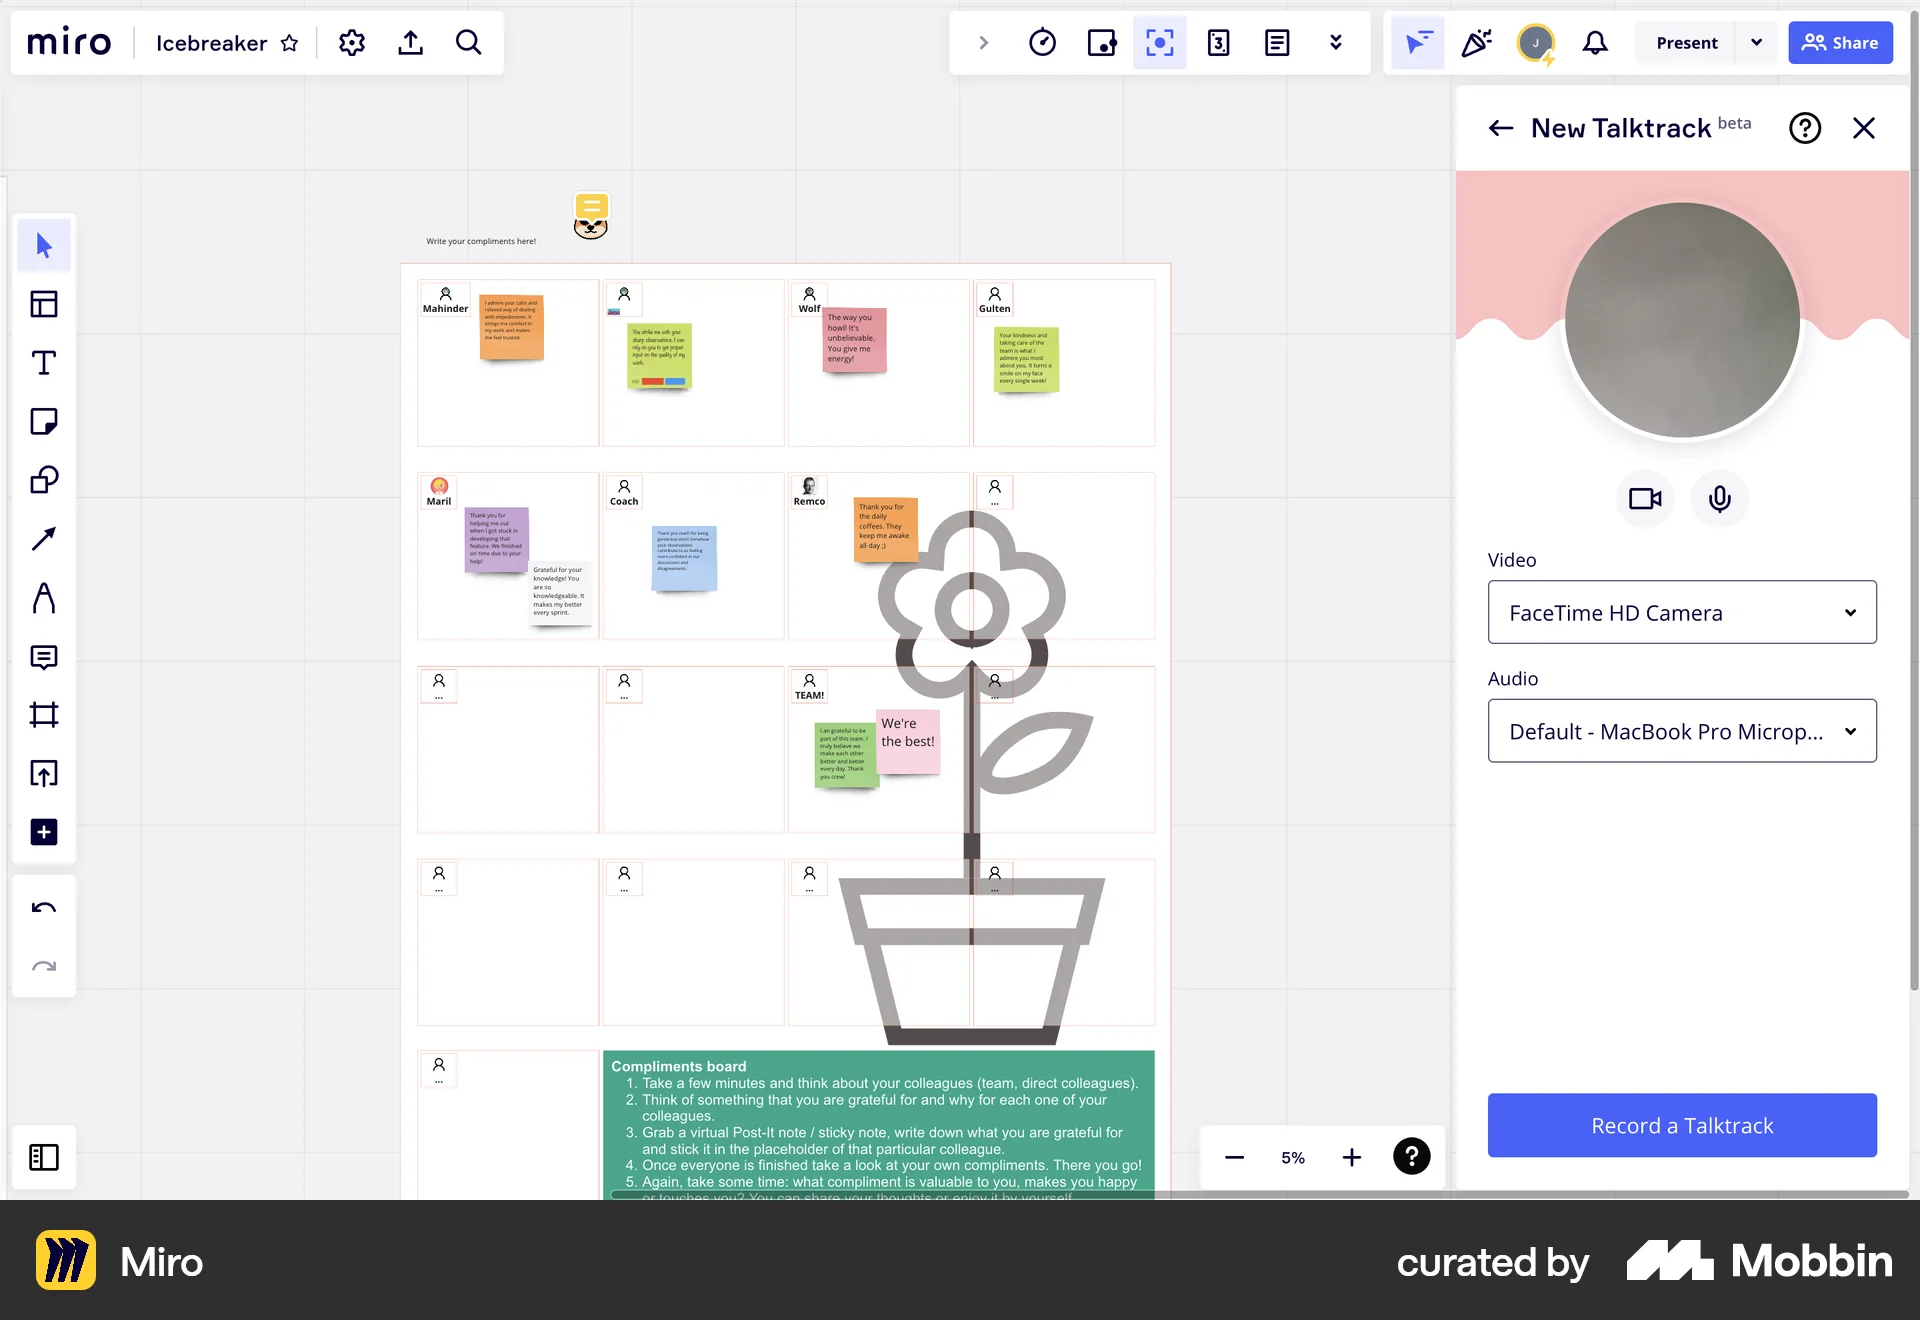Click the Upload tool icon

43,774
